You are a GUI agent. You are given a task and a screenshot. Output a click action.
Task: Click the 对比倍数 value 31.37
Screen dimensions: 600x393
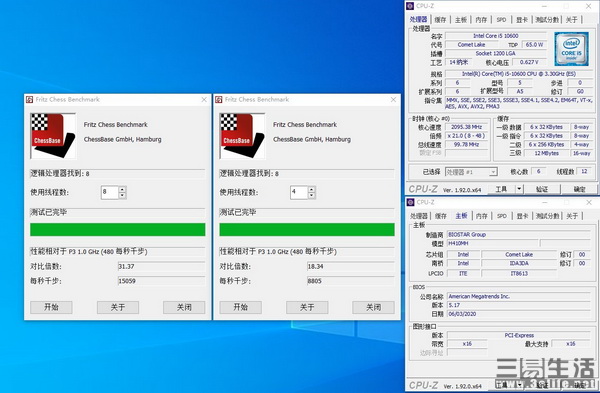pos(161,266)
